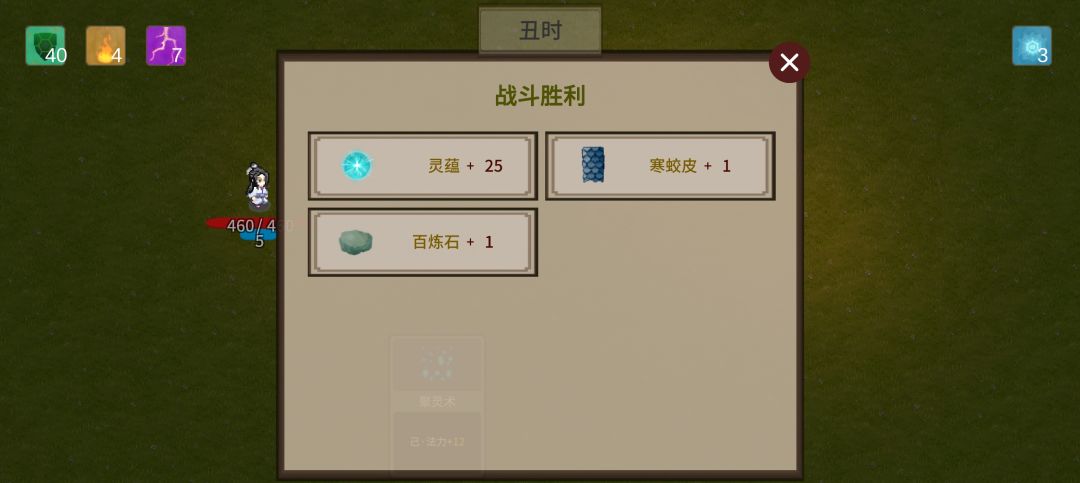The height and width of the screenshot is (483, 1080).
Task: Tap the player character sprite
Action: point(258,187)
